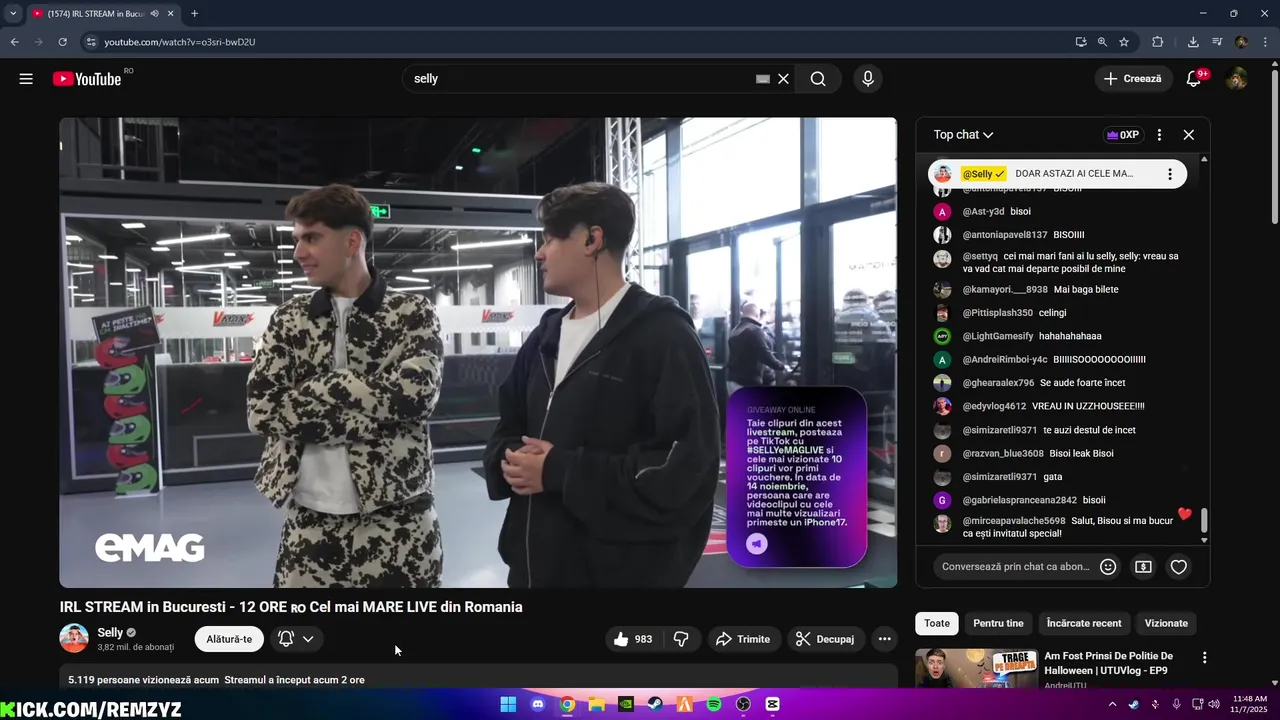The image size is (1280, 720).
Task: Select the Încărcate recent filter chip
Action: coord(1084,623)
